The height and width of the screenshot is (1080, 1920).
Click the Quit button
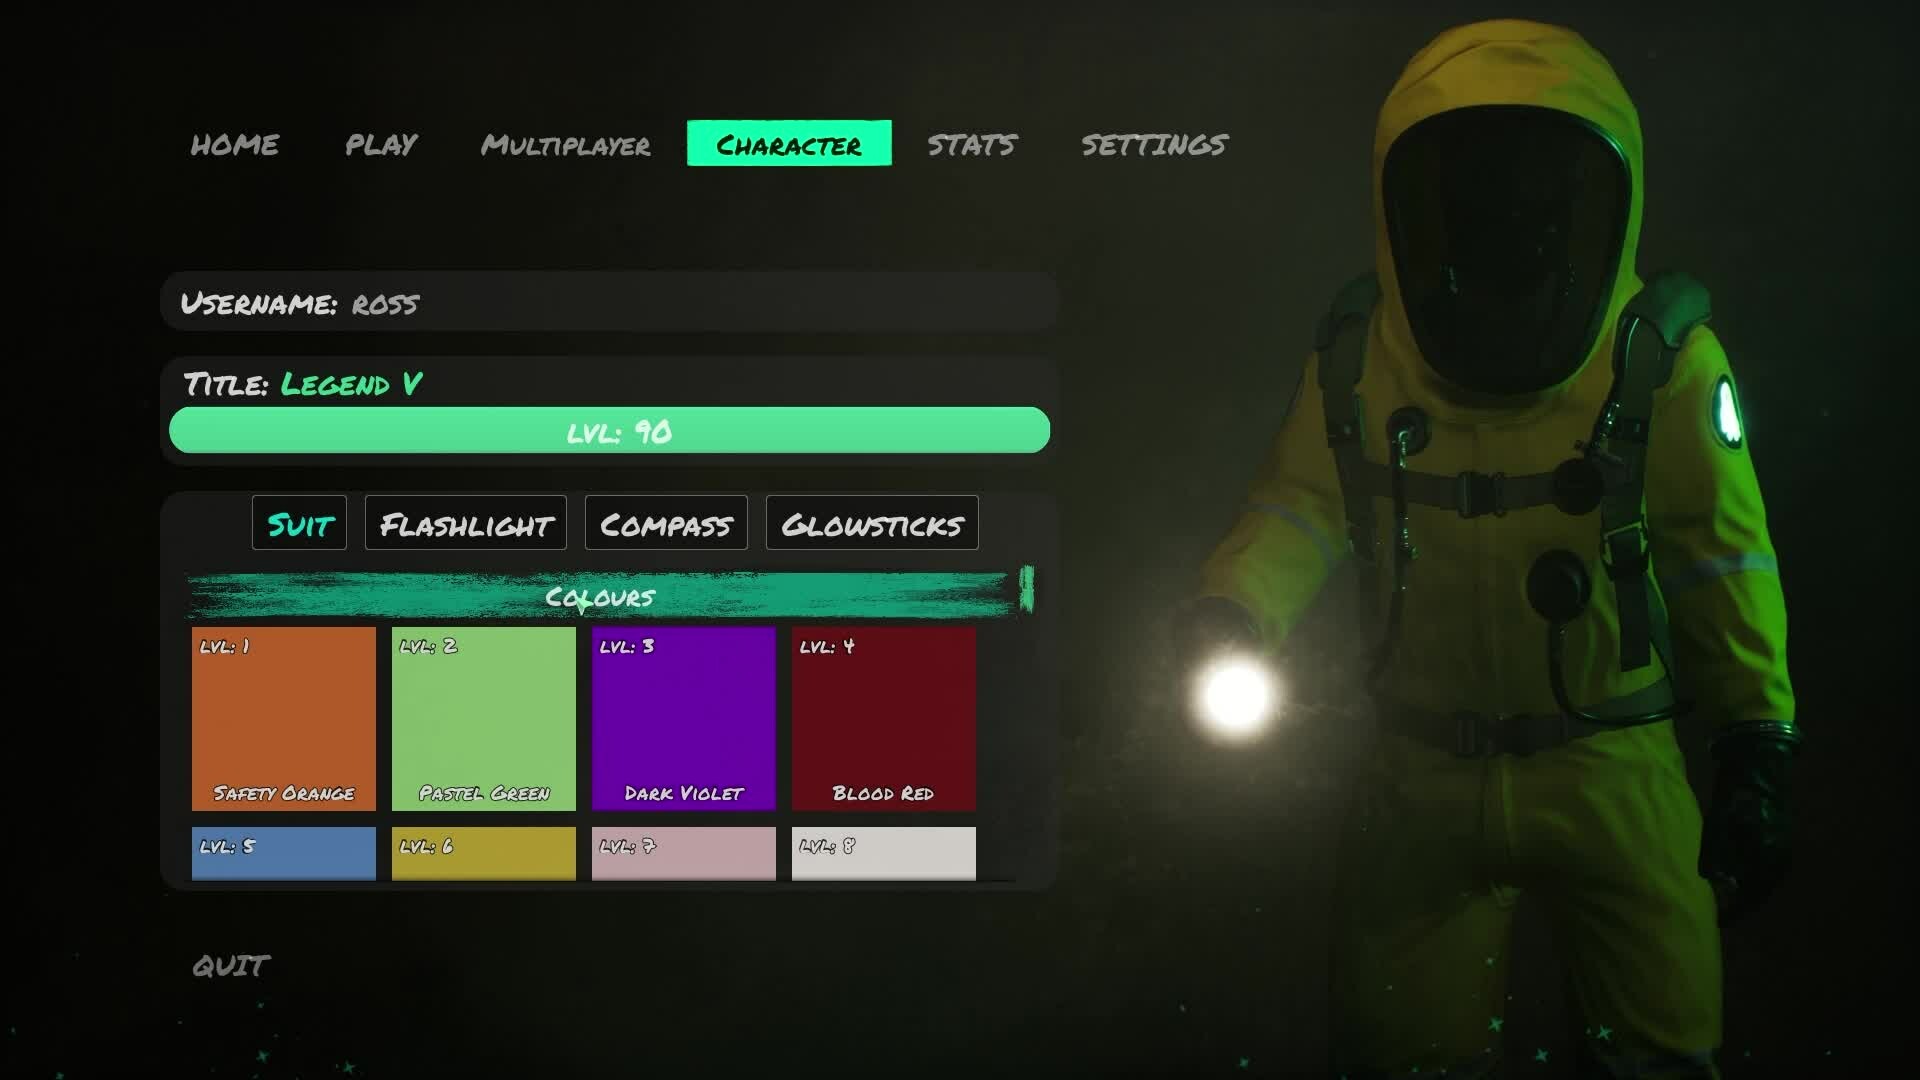231,965
